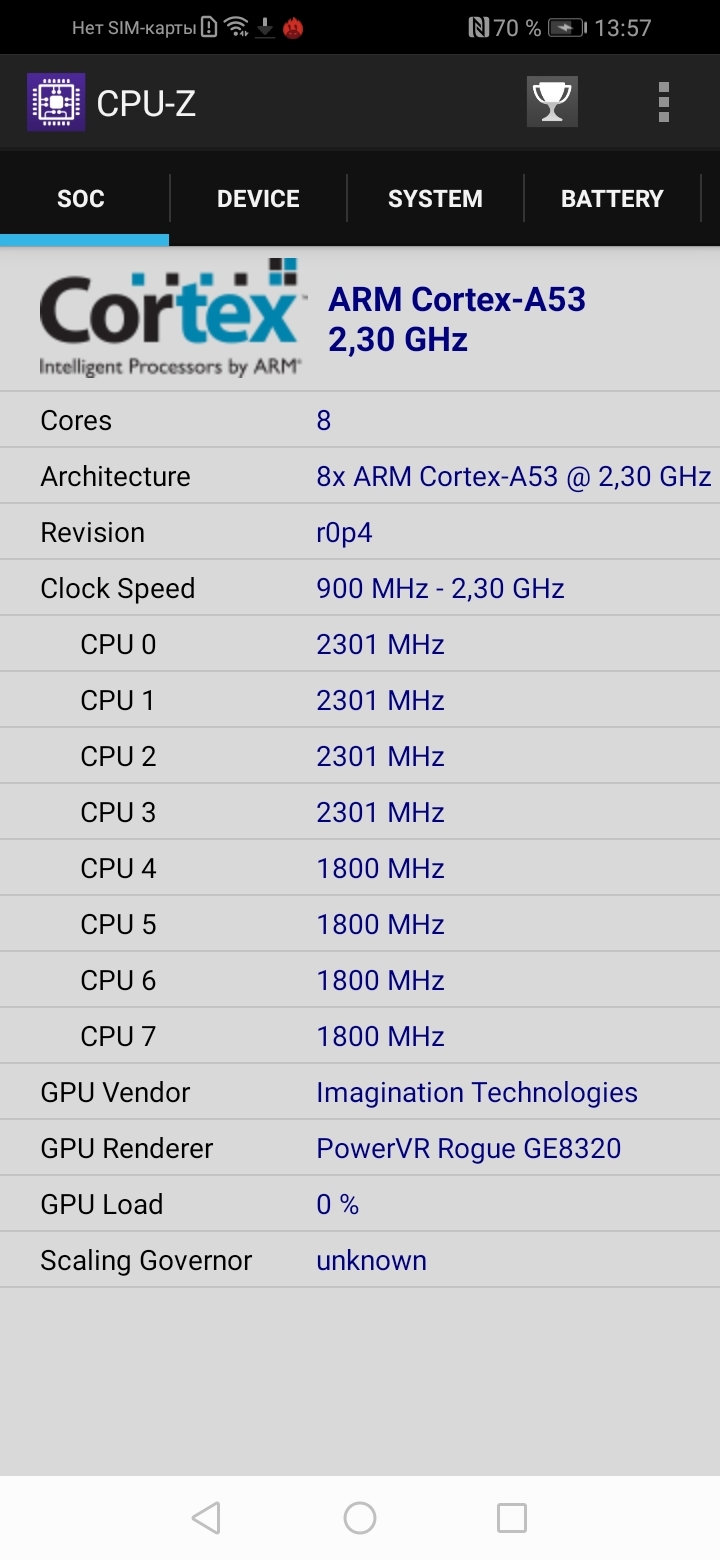Open the SYSTEM tab
Image resolution: width=720 pixels, height=1560 pixels.
pos(435,198)
